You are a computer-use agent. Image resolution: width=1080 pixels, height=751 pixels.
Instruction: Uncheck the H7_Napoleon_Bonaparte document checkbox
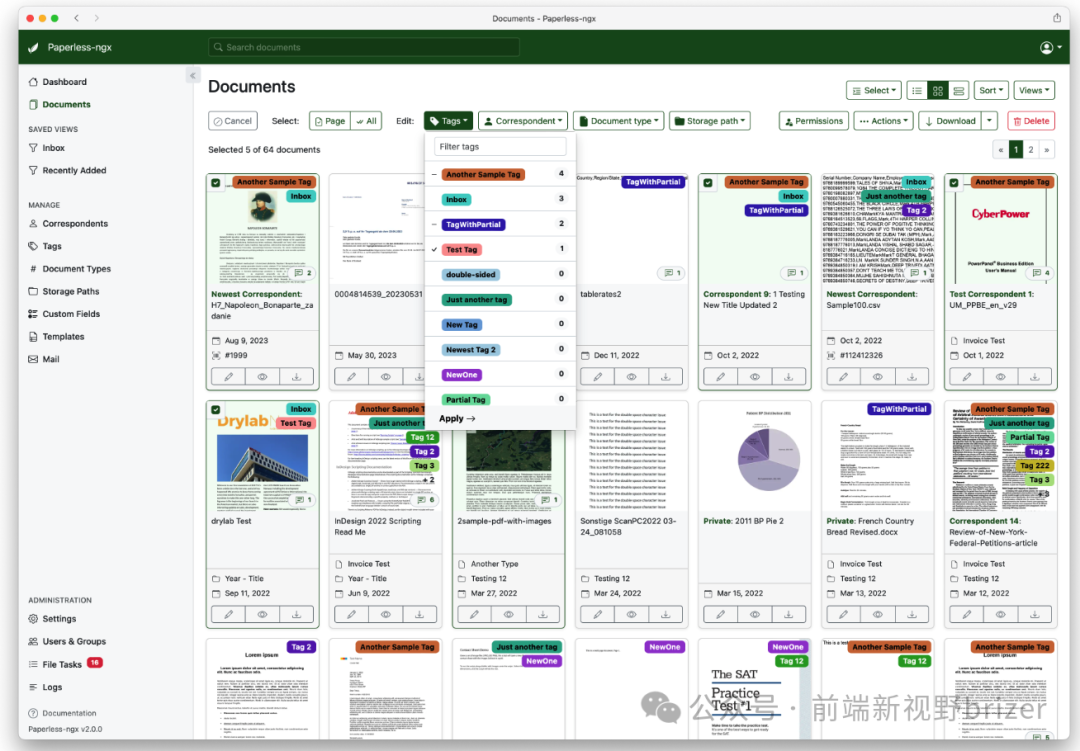point(216,183)
